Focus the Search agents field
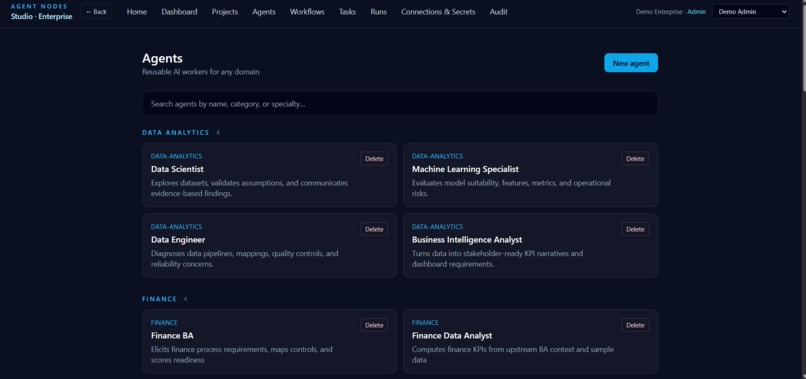Image resolution: width=806 pixels, height=379 pixels. [400, 103]
